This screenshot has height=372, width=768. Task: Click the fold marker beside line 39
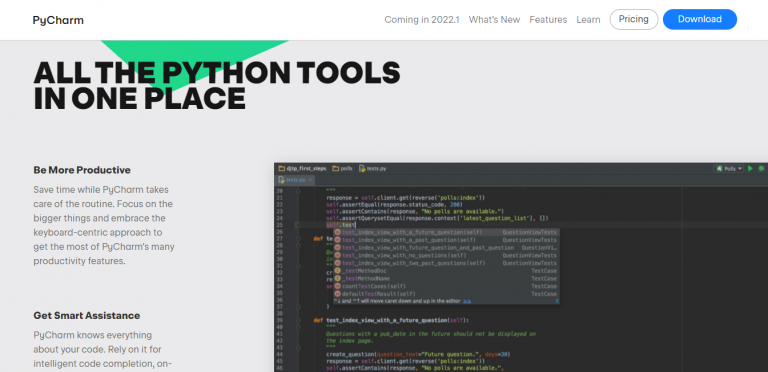coord(297,320)
